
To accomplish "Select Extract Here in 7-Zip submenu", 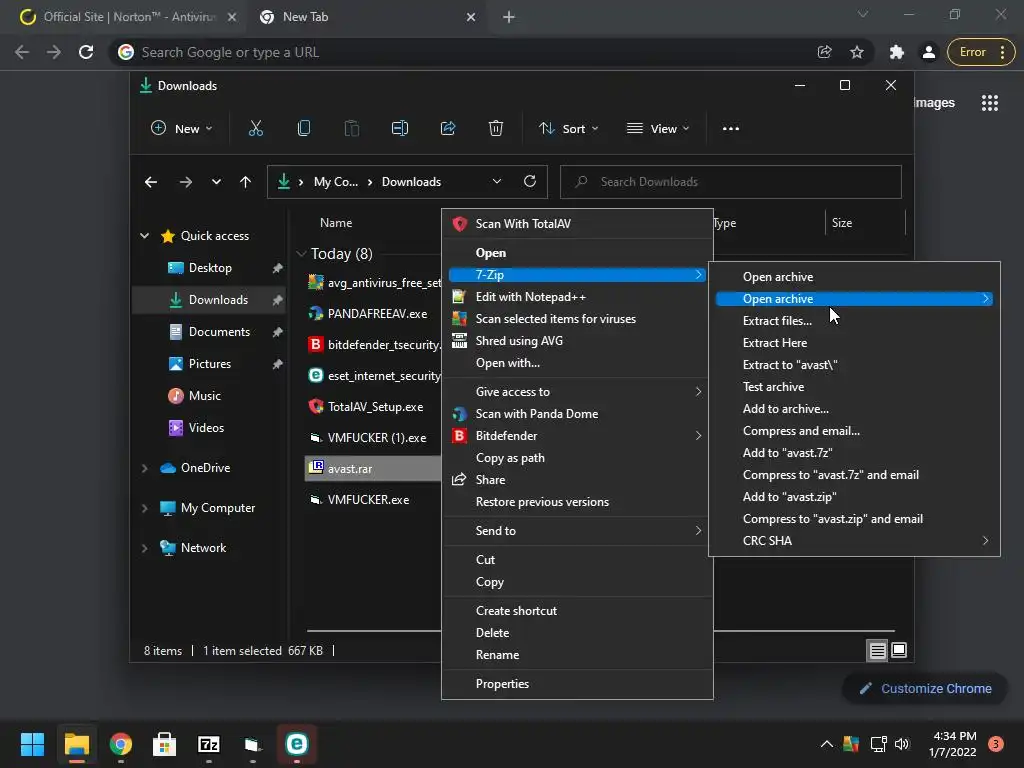I will (x=854, y=343).
